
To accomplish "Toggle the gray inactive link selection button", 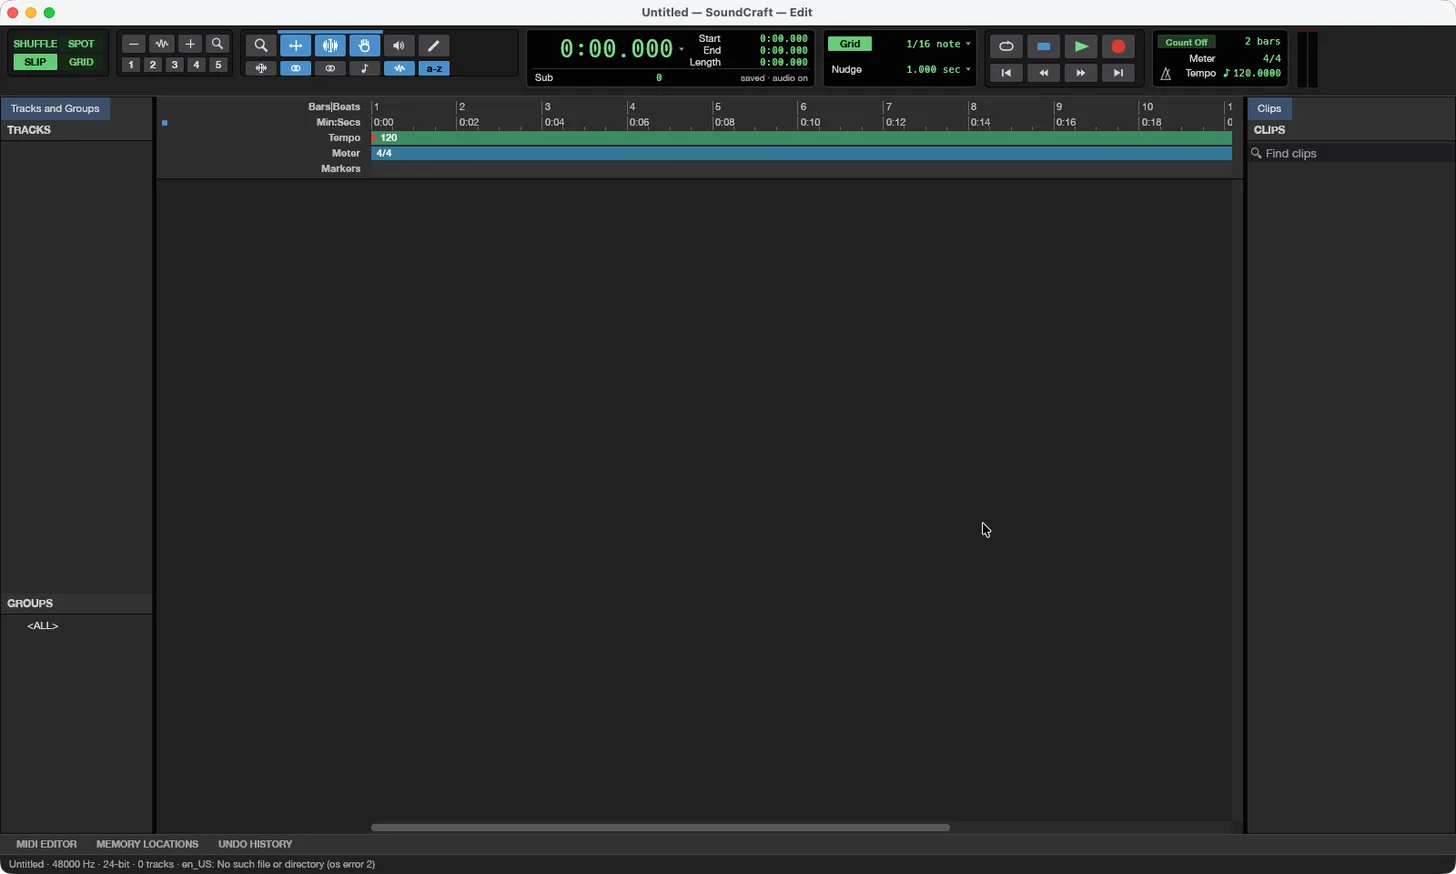I will pyautogui.click(x=330, y=69).
